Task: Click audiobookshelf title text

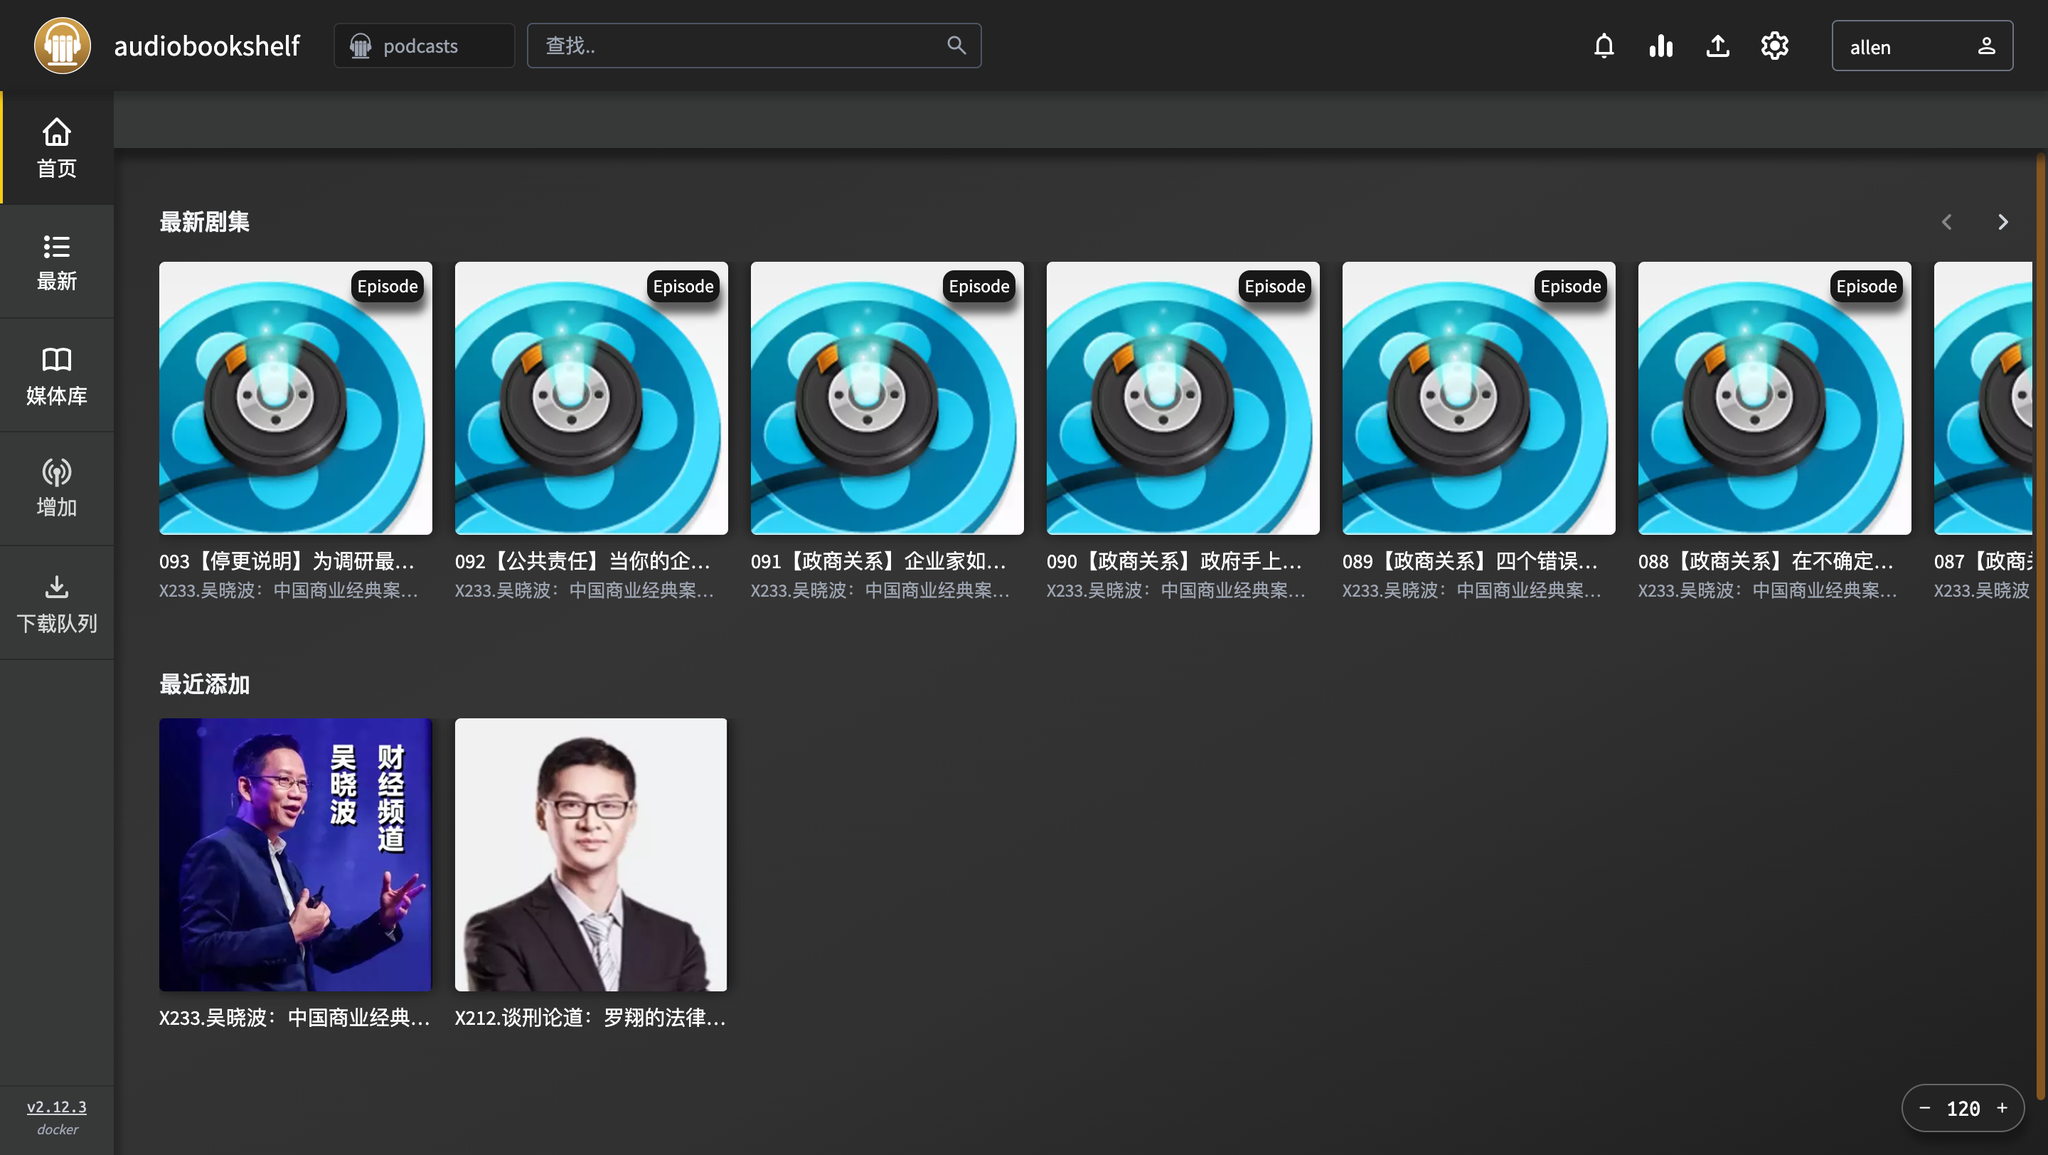Action: click(207, 46)
